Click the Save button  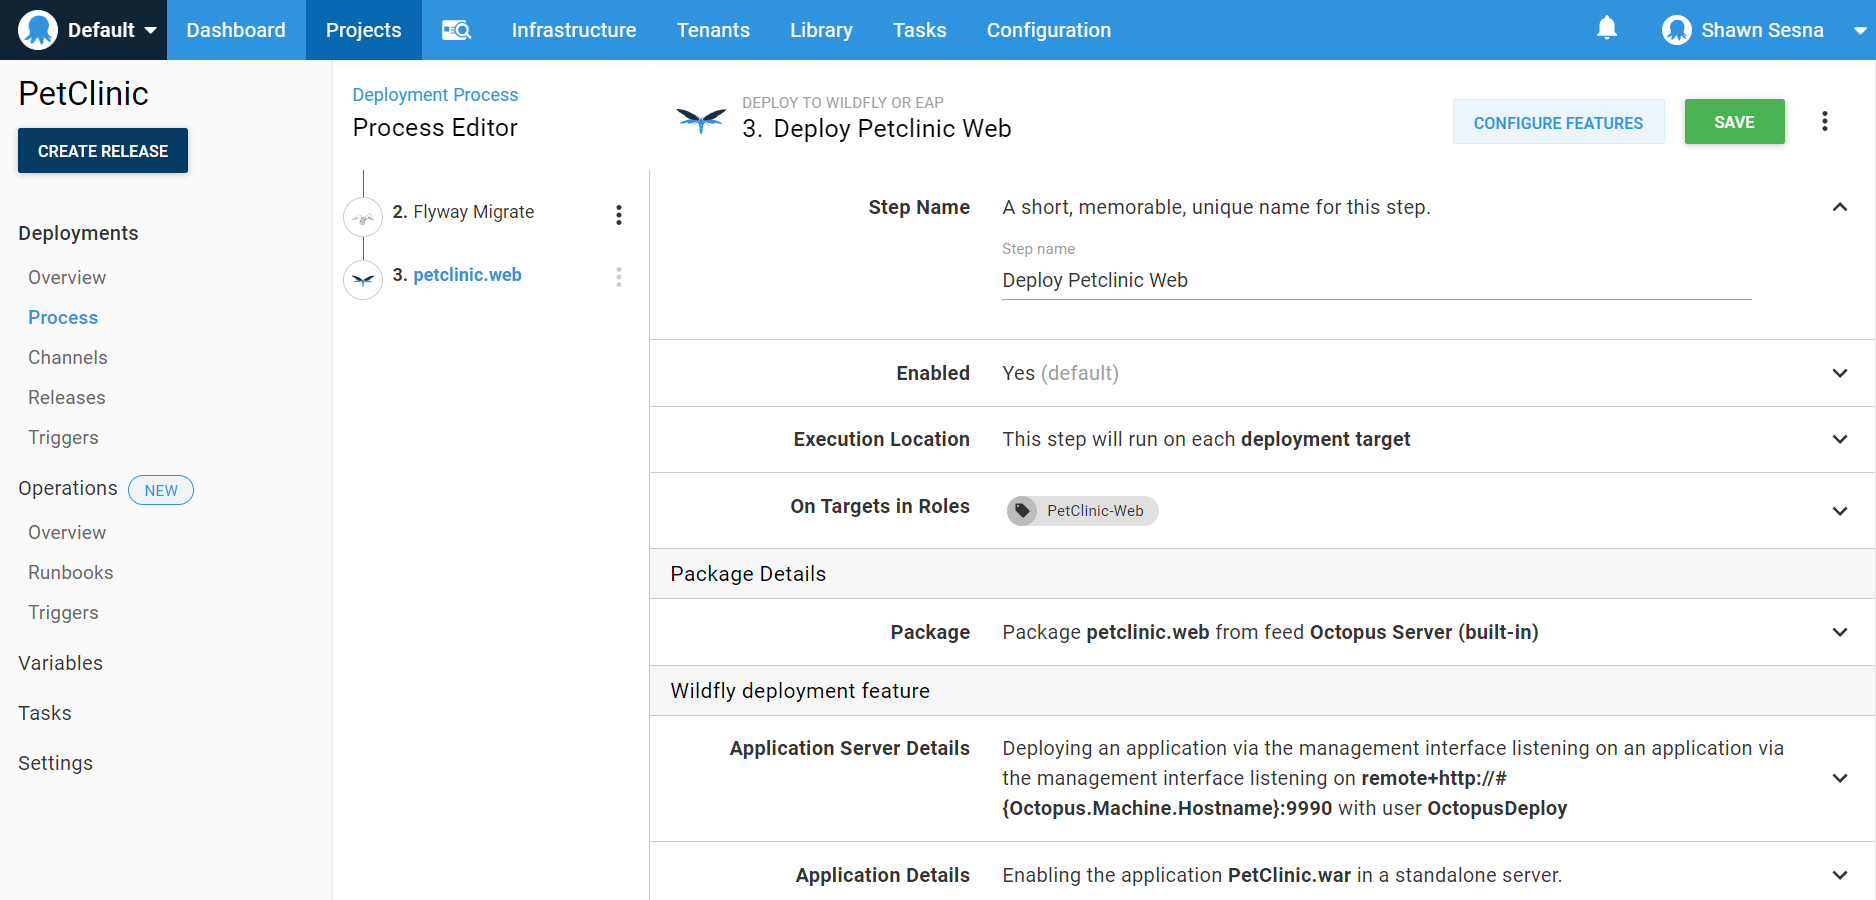1734,122
